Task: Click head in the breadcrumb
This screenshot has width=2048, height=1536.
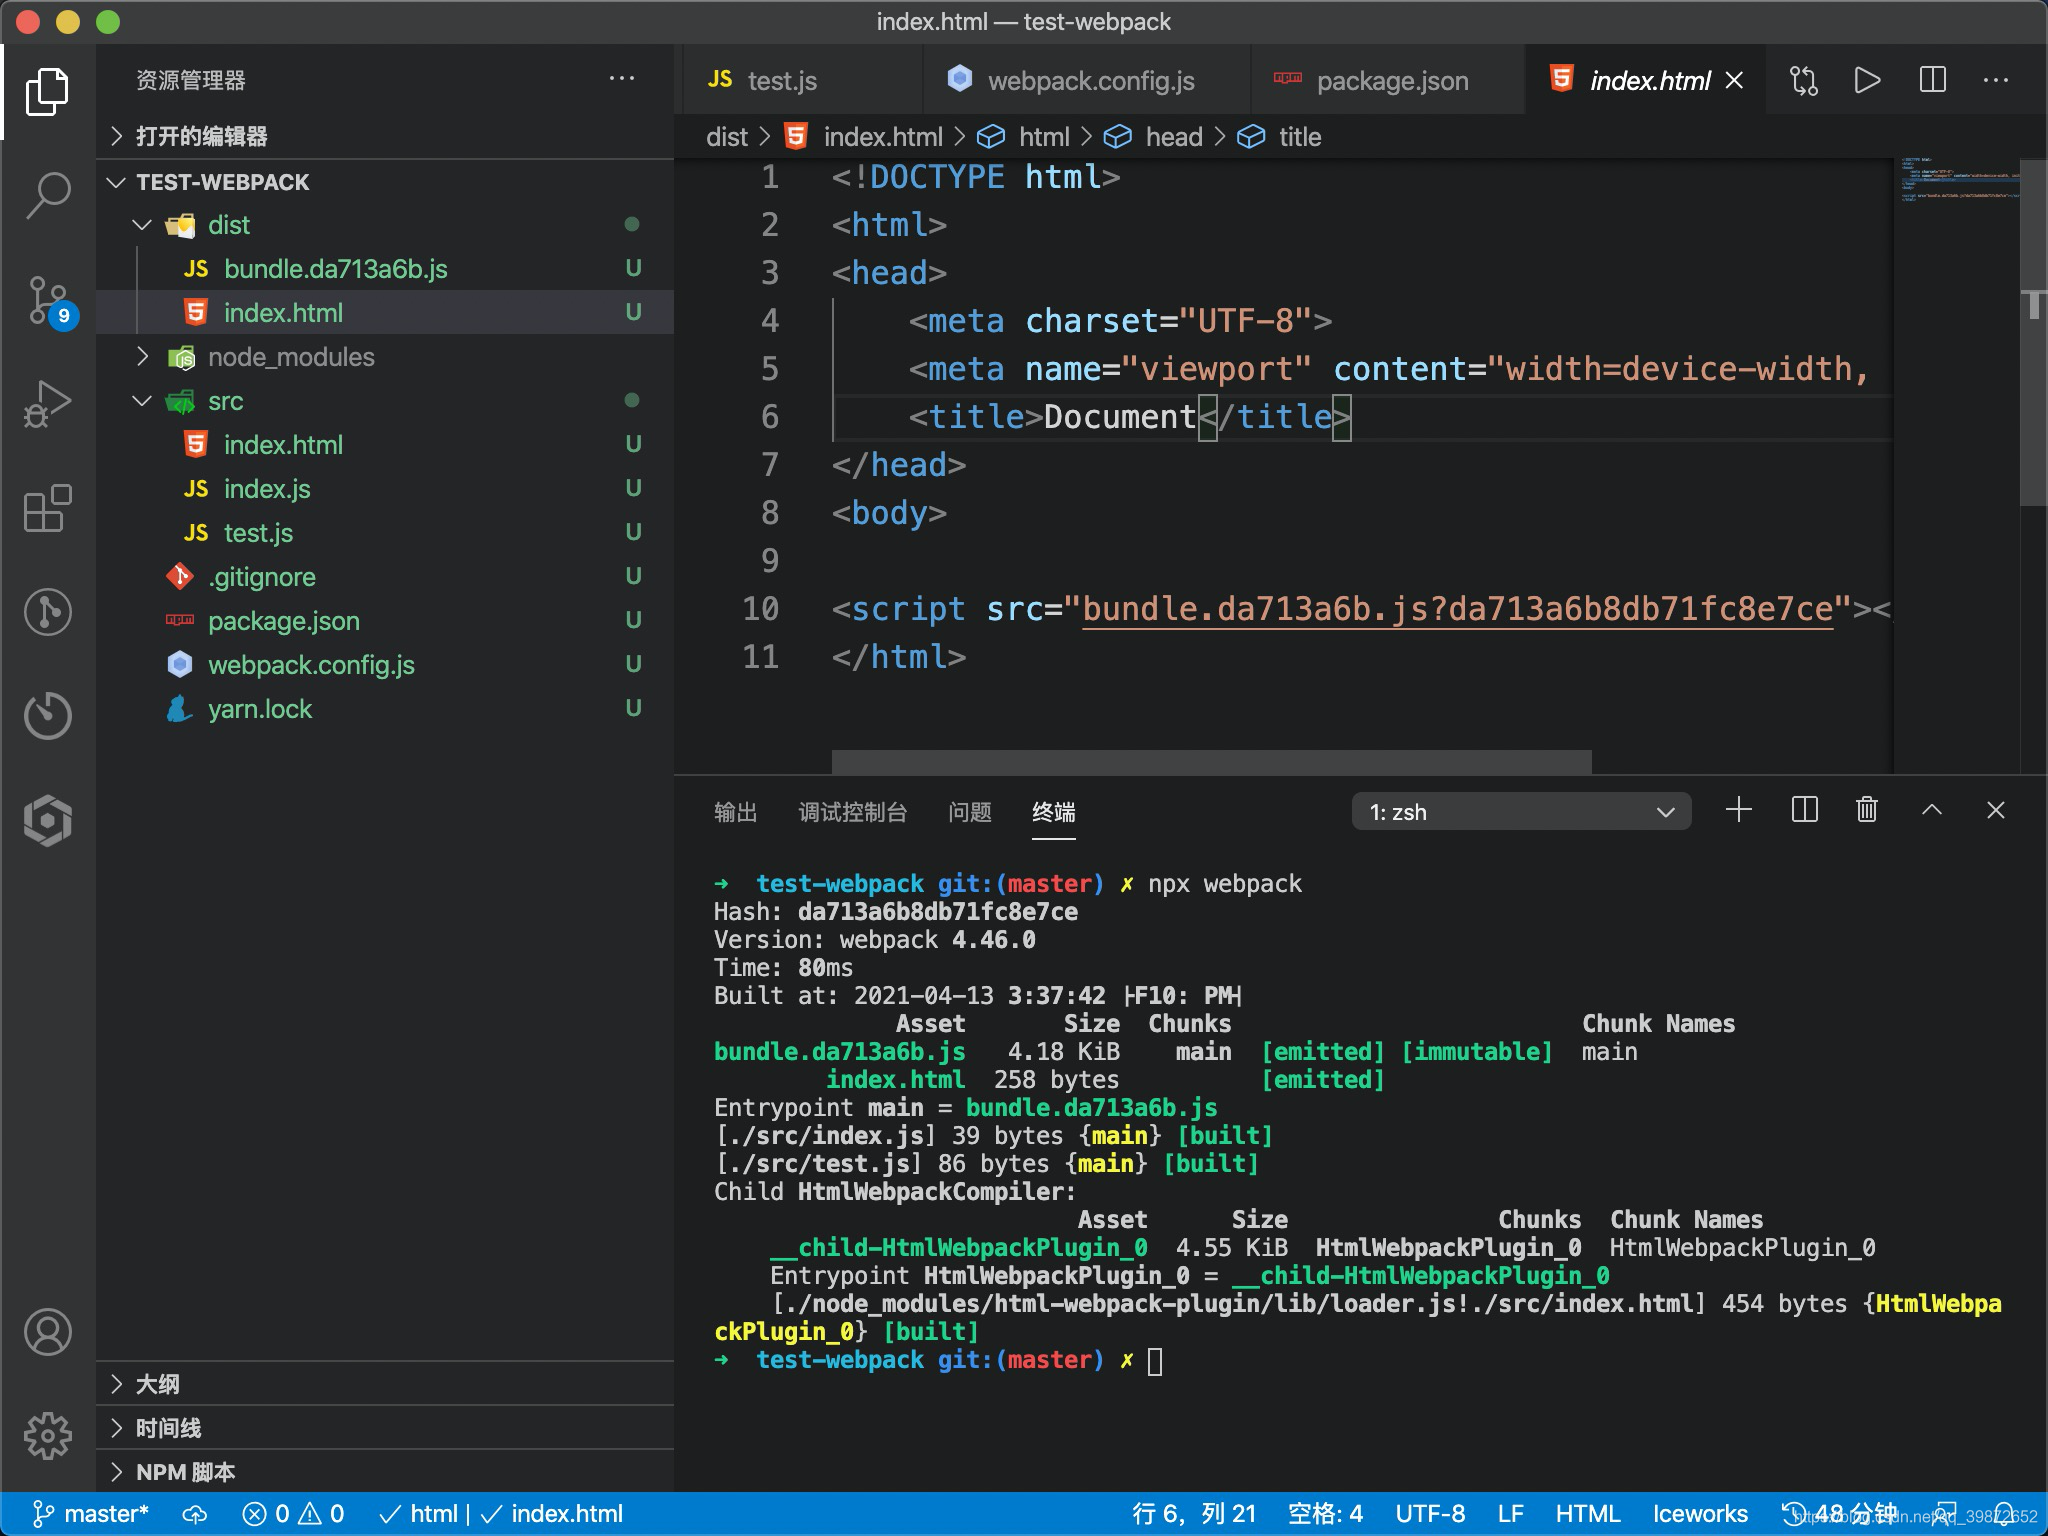Action: (x=1174, y=137)
